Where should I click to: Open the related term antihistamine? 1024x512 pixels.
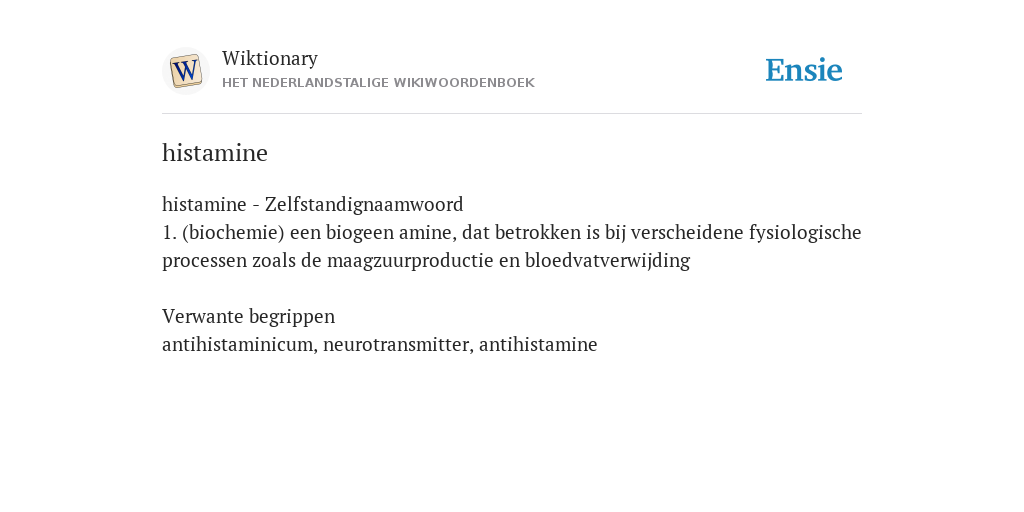538,344
